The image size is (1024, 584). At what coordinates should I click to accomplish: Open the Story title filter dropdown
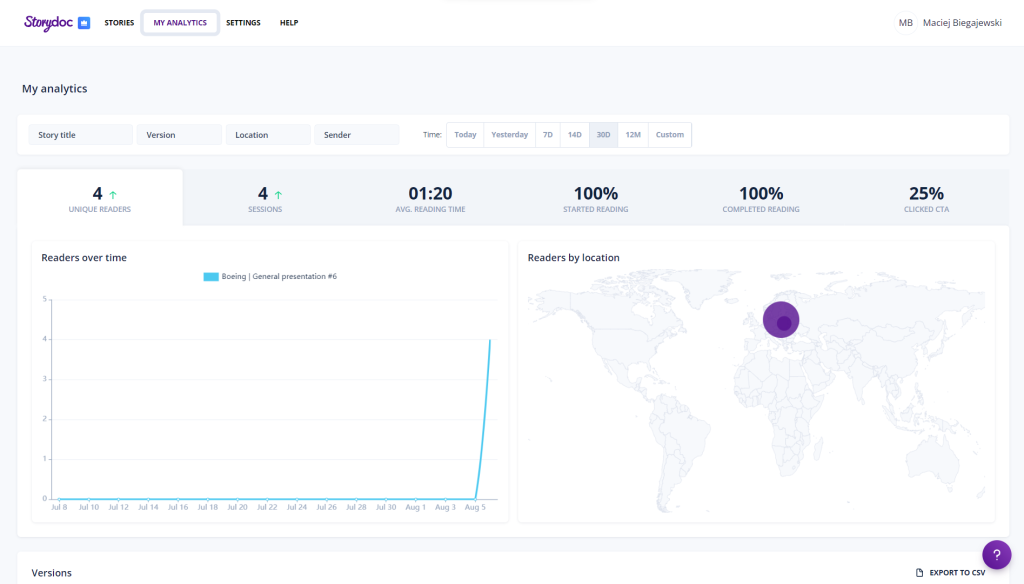point(80,135)
